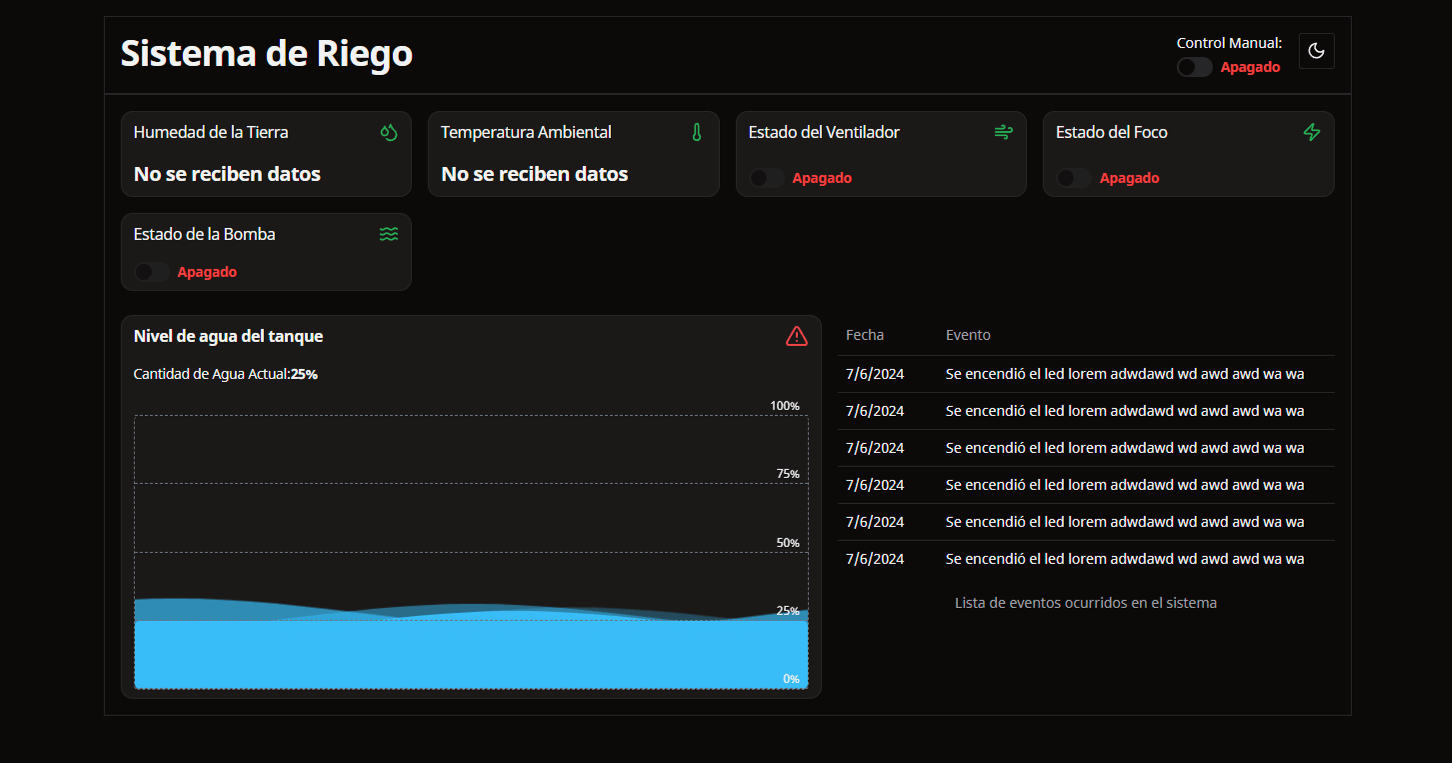Click the wind icon on Estado del Ventilador card
The image size is (1452, 763).
pyautogui.click(x=1004, y=132)
